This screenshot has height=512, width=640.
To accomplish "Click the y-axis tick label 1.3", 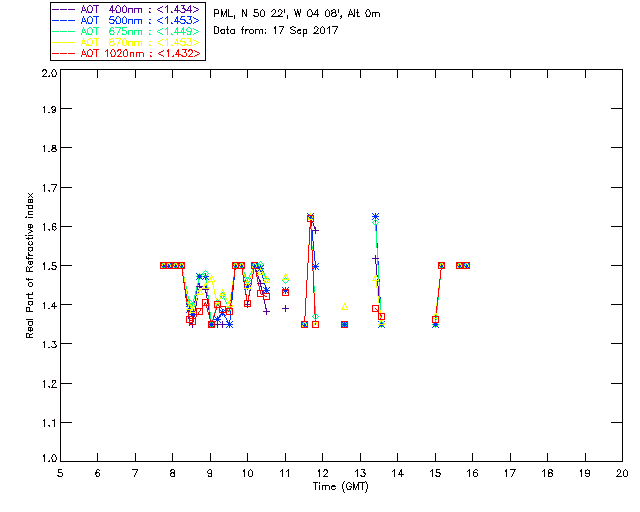I will point(49,345).
